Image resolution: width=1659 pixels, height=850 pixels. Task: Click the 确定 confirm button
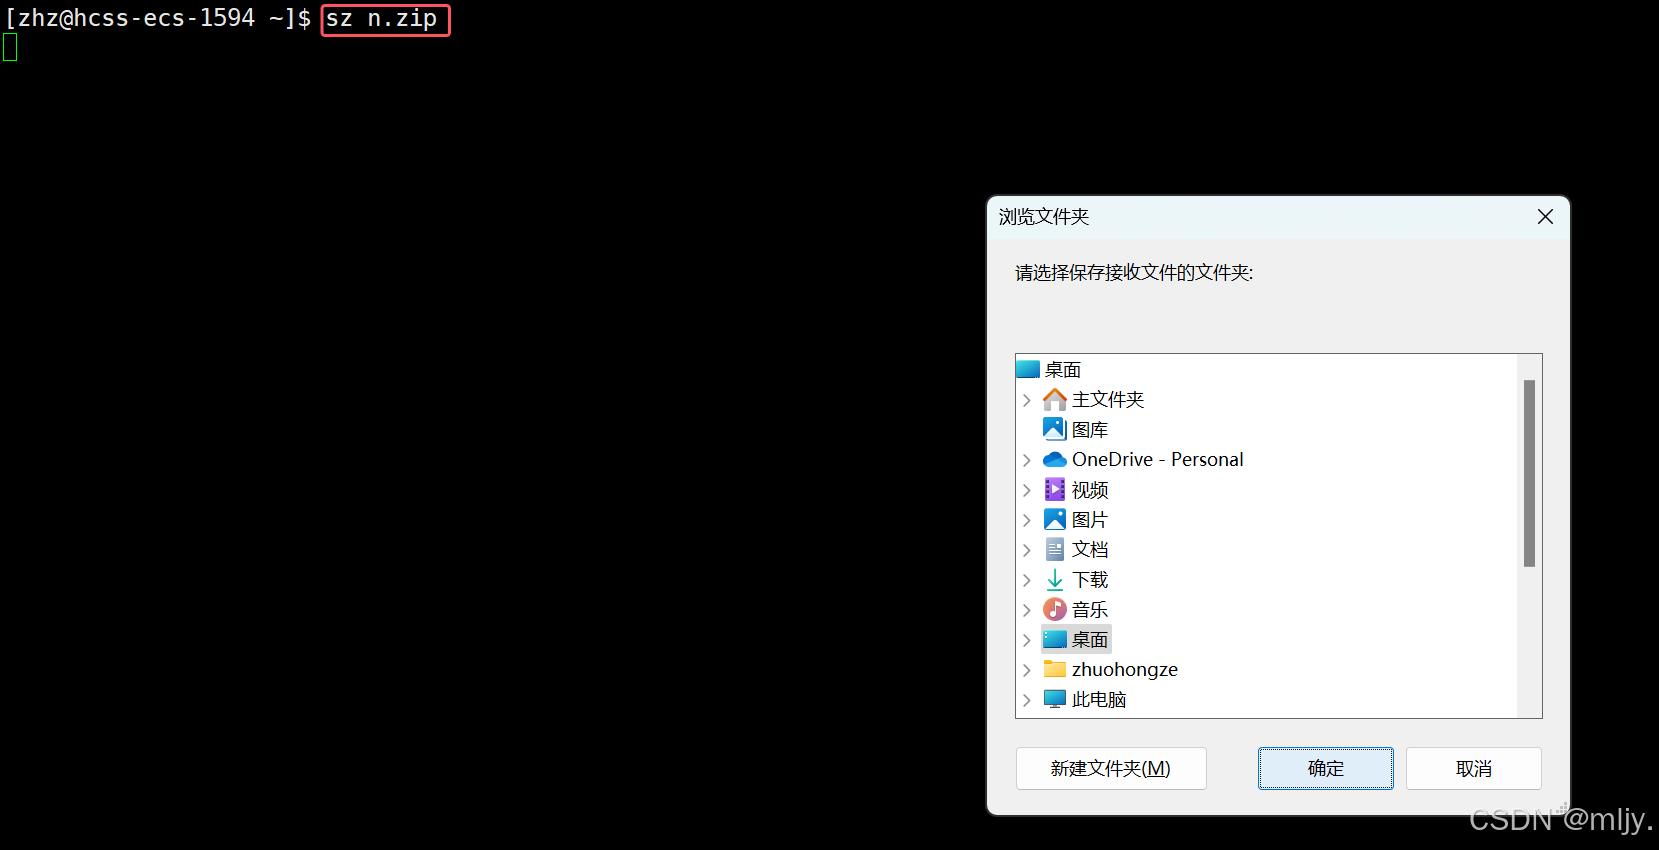point(1326,768)
